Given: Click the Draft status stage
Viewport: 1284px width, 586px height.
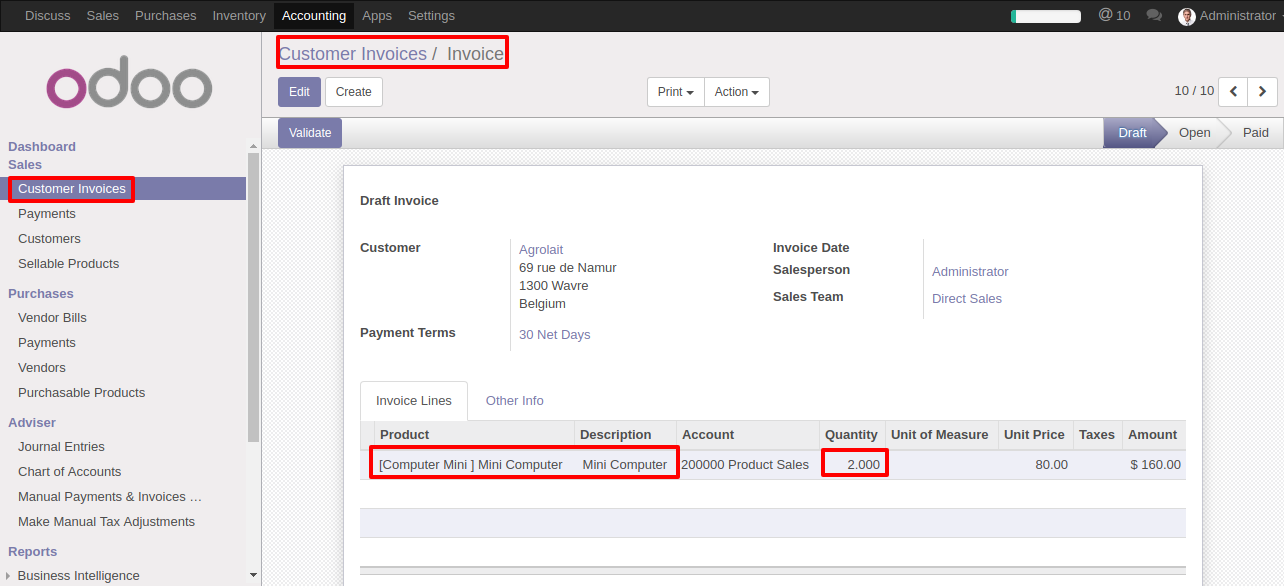Looking at the screenshot, I should click(x=1132, y=133).
